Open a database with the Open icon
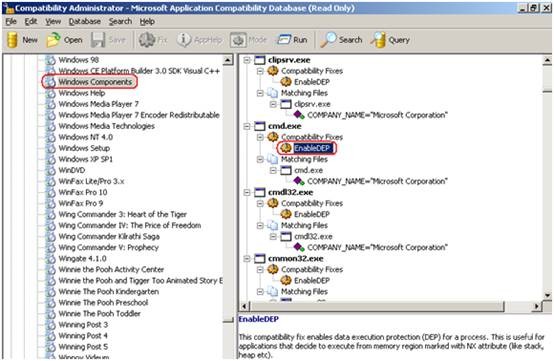Image resolution: width=554 pixels, height=361 pixels. (53, 40)
